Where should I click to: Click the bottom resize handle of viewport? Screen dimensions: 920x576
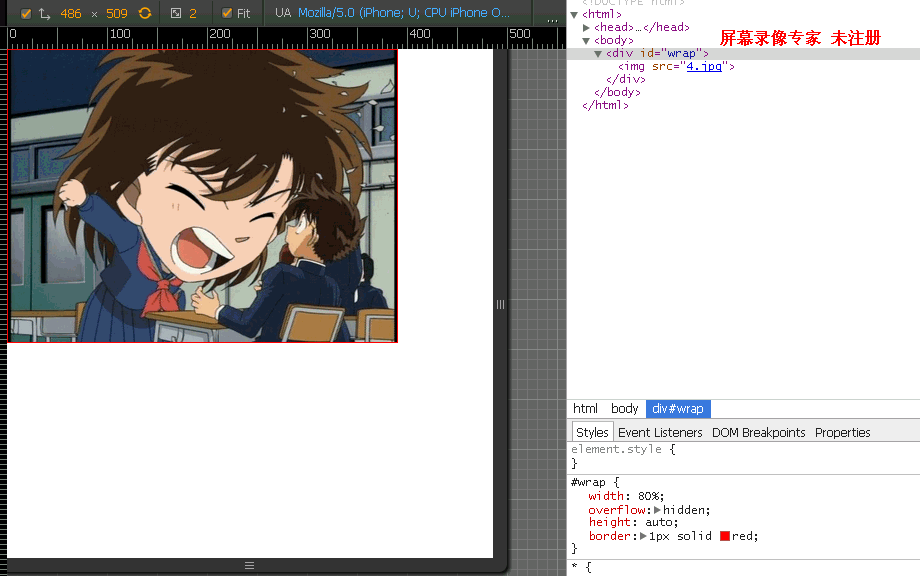click(x=250, y=565)
